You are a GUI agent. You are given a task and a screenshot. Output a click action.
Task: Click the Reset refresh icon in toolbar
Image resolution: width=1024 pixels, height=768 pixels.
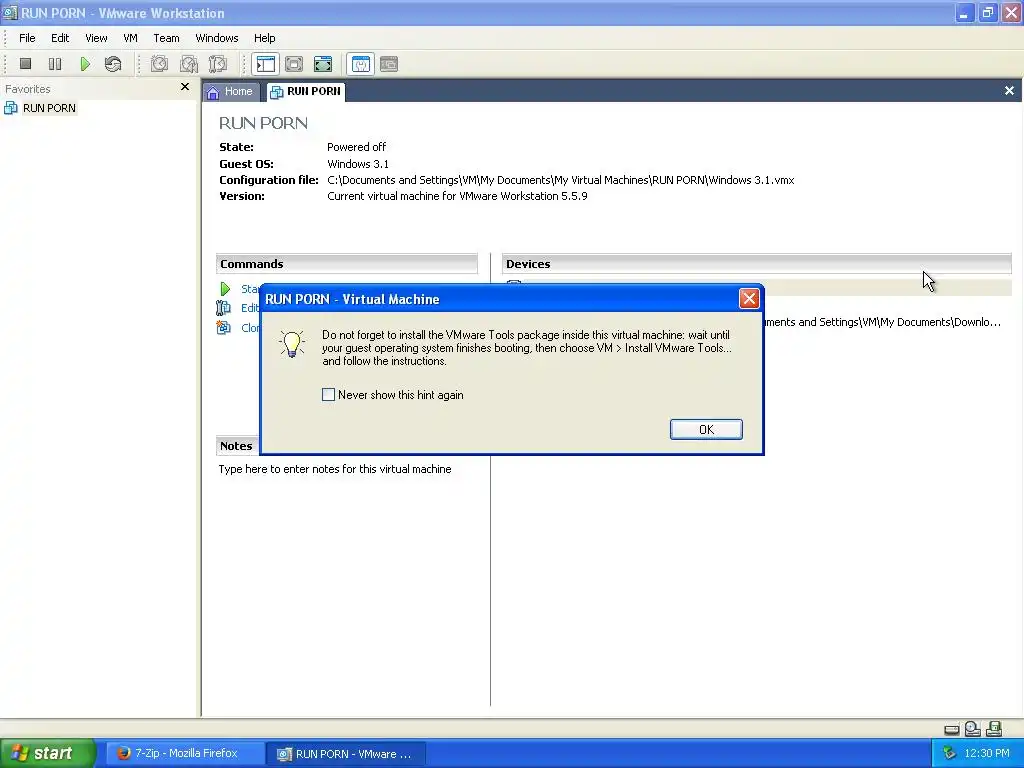tap(113, 63)
